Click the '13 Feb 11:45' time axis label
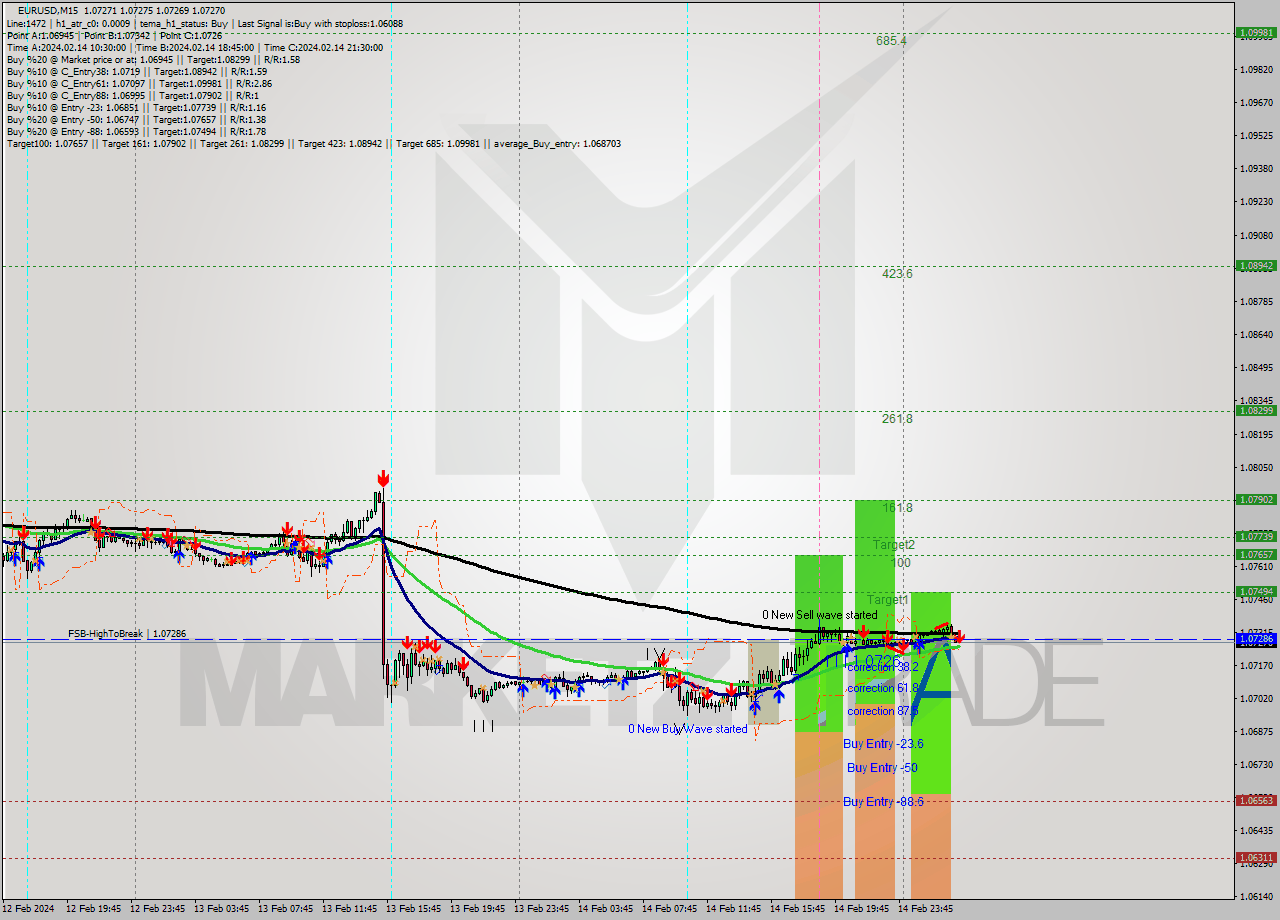This screenshot has height=920, width=1280. (x=349, y=909)
